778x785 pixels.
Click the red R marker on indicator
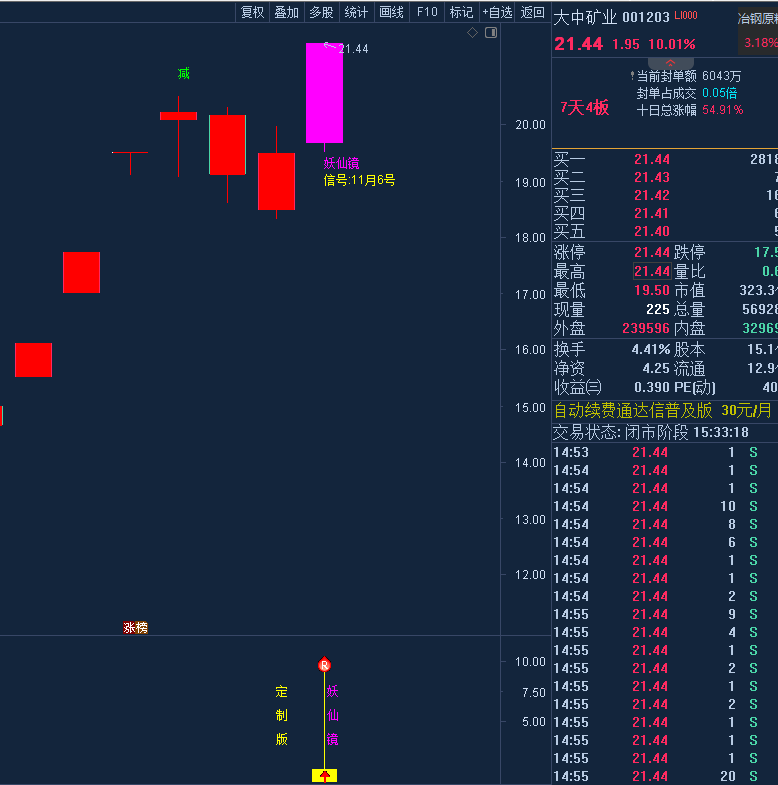(324, 665)
